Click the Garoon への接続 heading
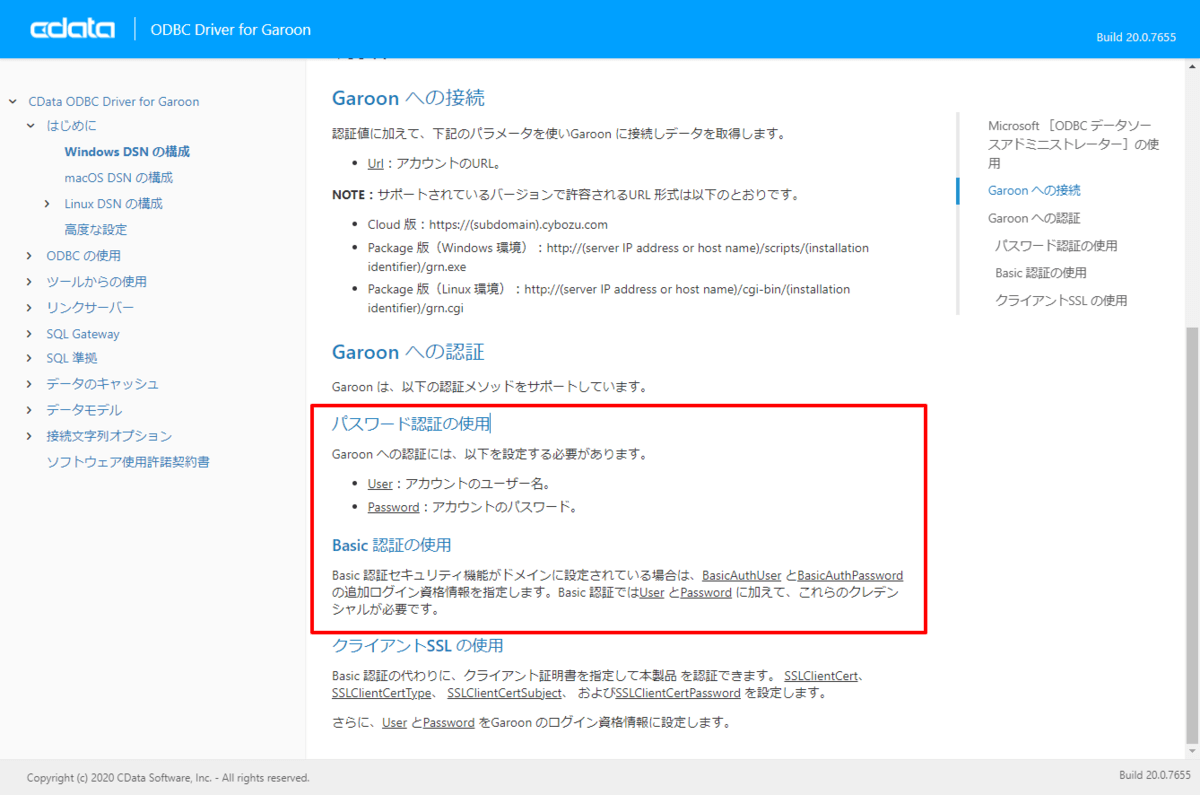The height and width of the screenshot is (795, 1200). [x=408, y=98]
